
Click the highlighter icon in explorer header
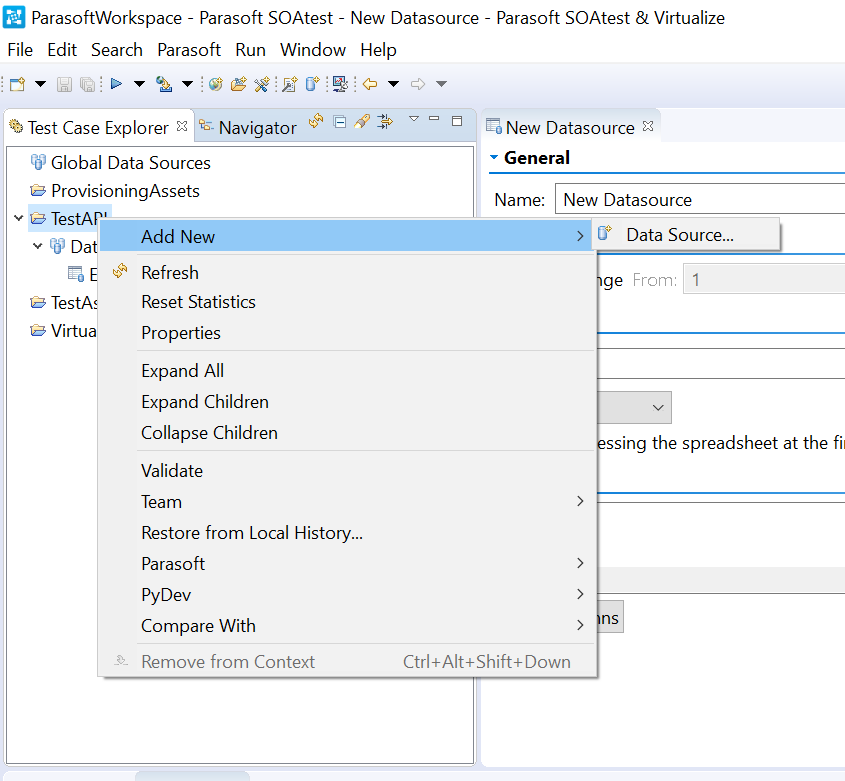pyautogui.click(x=362, y=121)
